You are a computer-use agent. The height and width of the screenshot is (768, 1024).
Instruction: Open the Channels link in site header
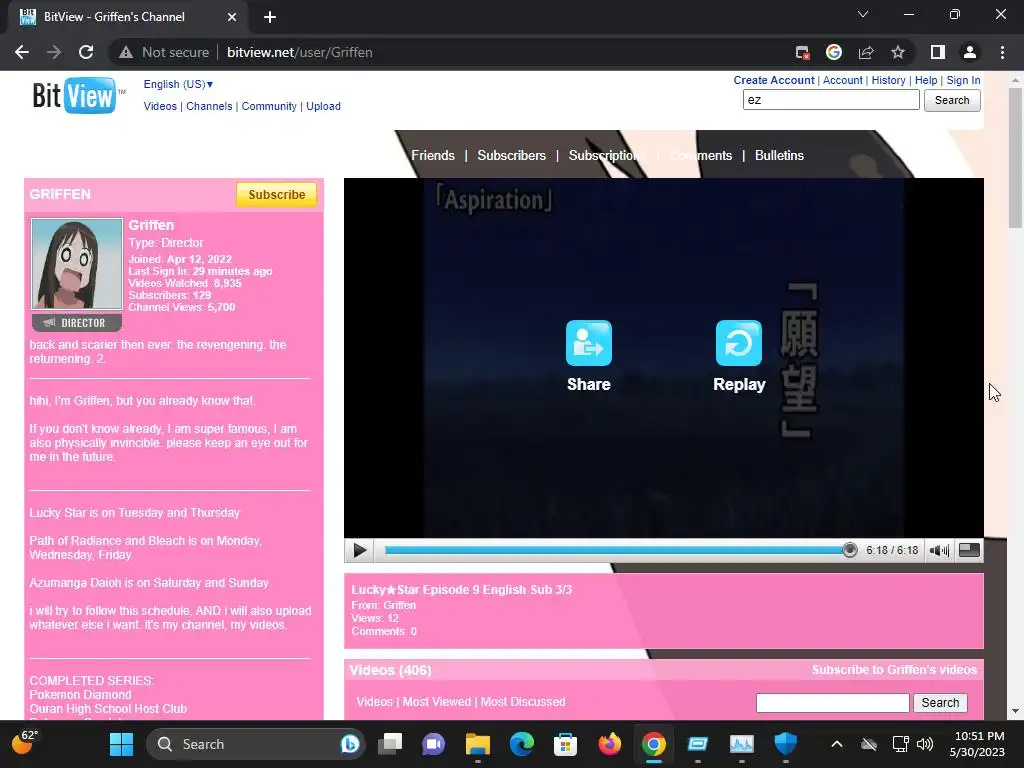tap(209, 106)
